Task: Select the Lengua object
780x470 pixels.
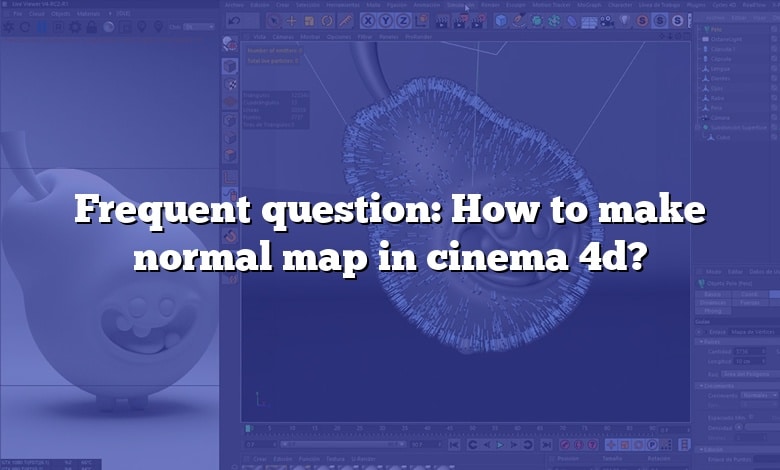Action: click(720, 69)
